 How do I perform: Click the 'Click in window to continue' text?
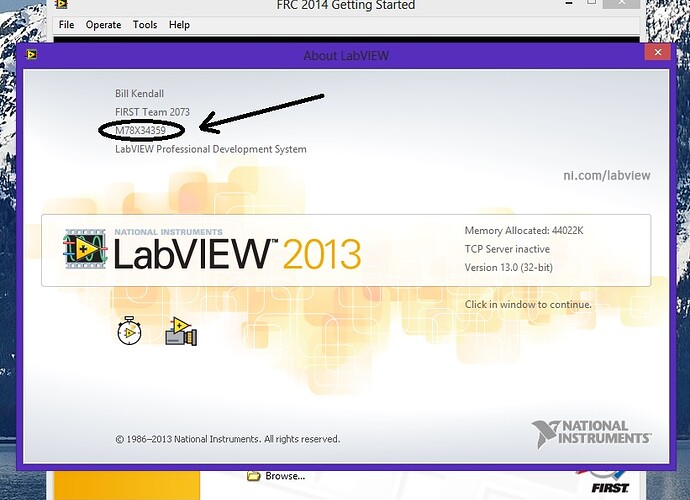[x=528, y=305]
